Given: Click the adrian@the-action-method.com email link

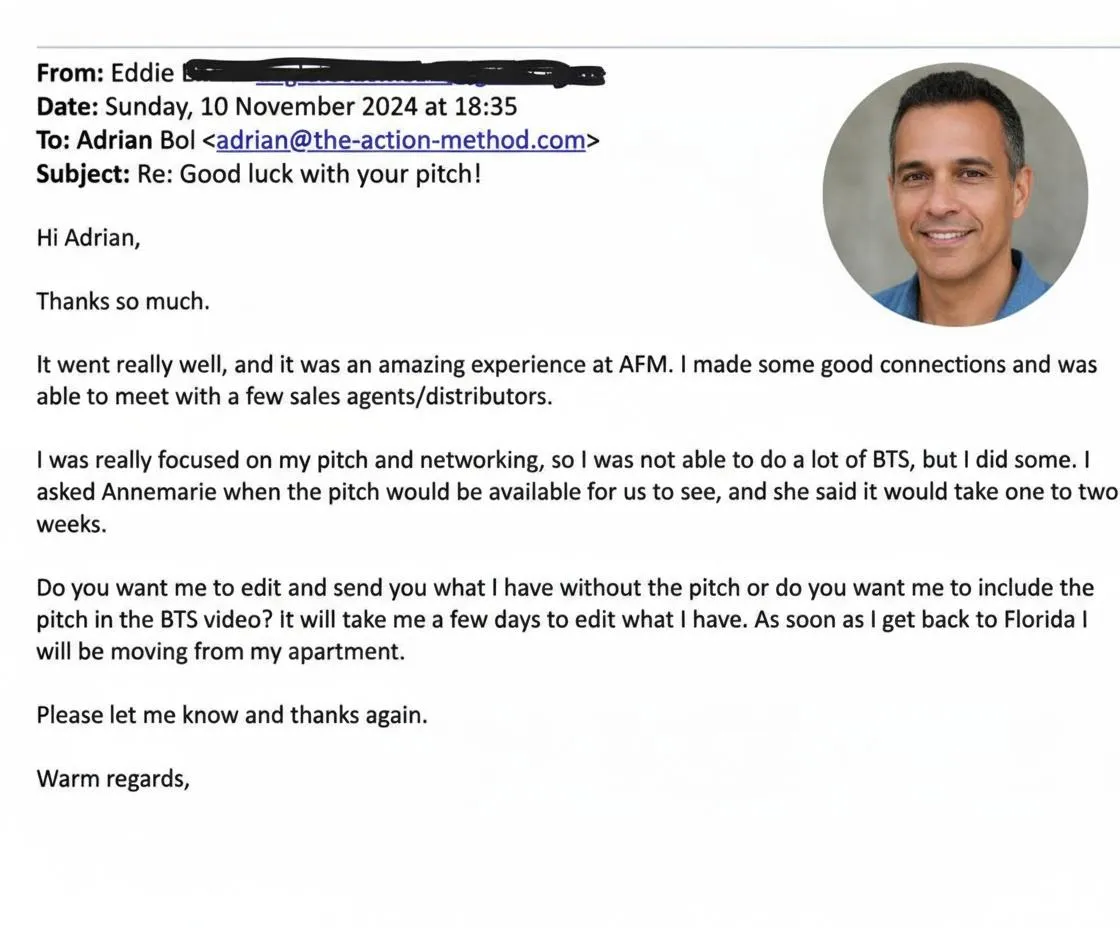Looking at the screenshot, I should click(x=400, y=140).
